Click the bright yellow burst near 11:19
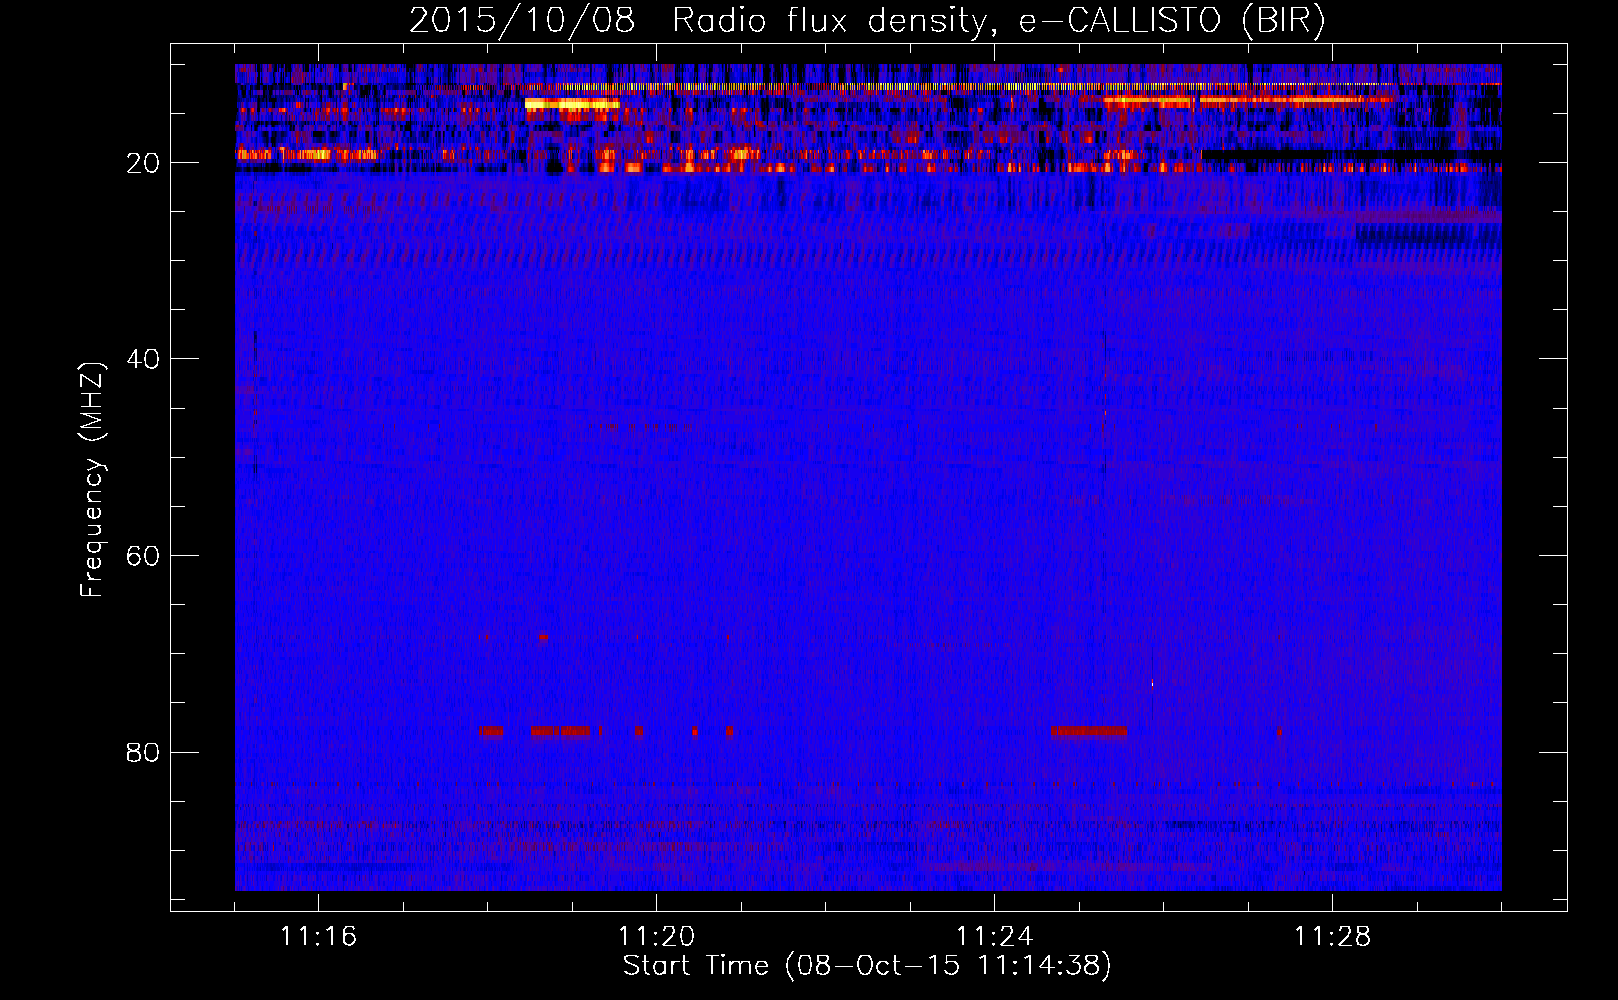 pyautogui.click(x=572, y=103)
